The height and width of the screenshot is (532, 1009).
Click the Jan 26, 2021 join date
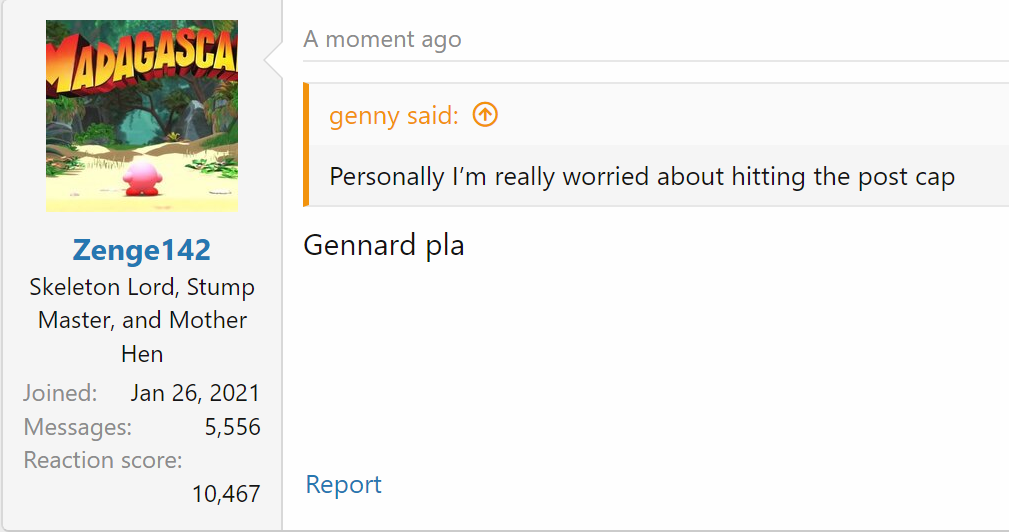pos(195,393)
